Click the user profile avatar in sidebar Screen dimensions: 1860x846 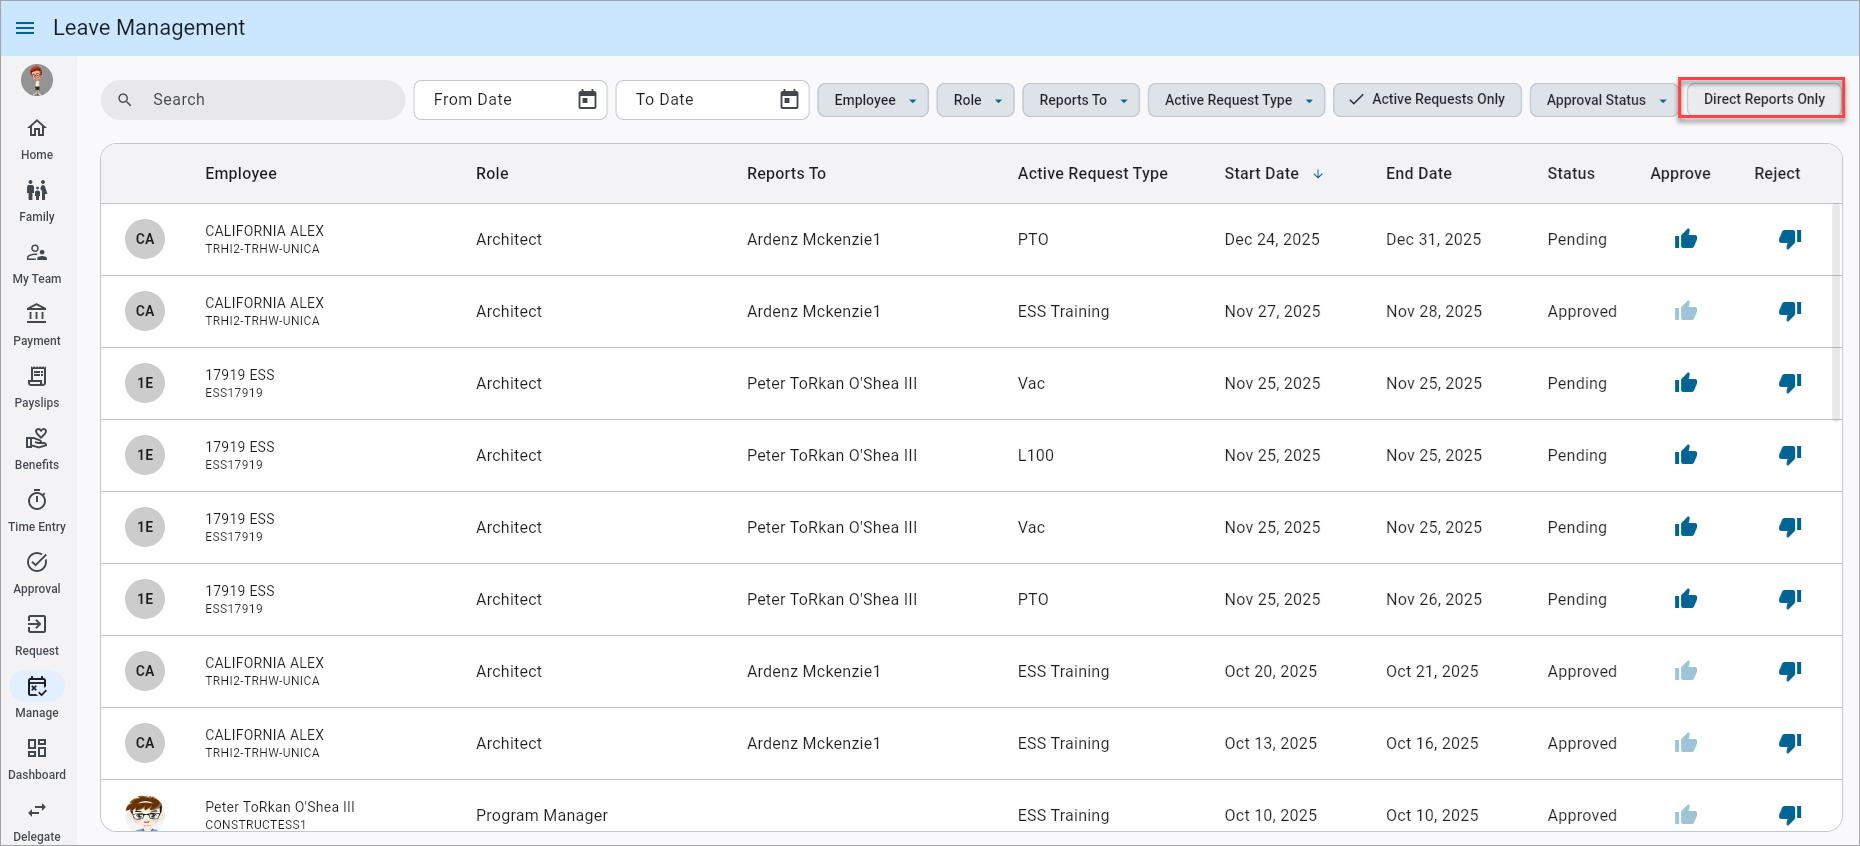(37, 80)
